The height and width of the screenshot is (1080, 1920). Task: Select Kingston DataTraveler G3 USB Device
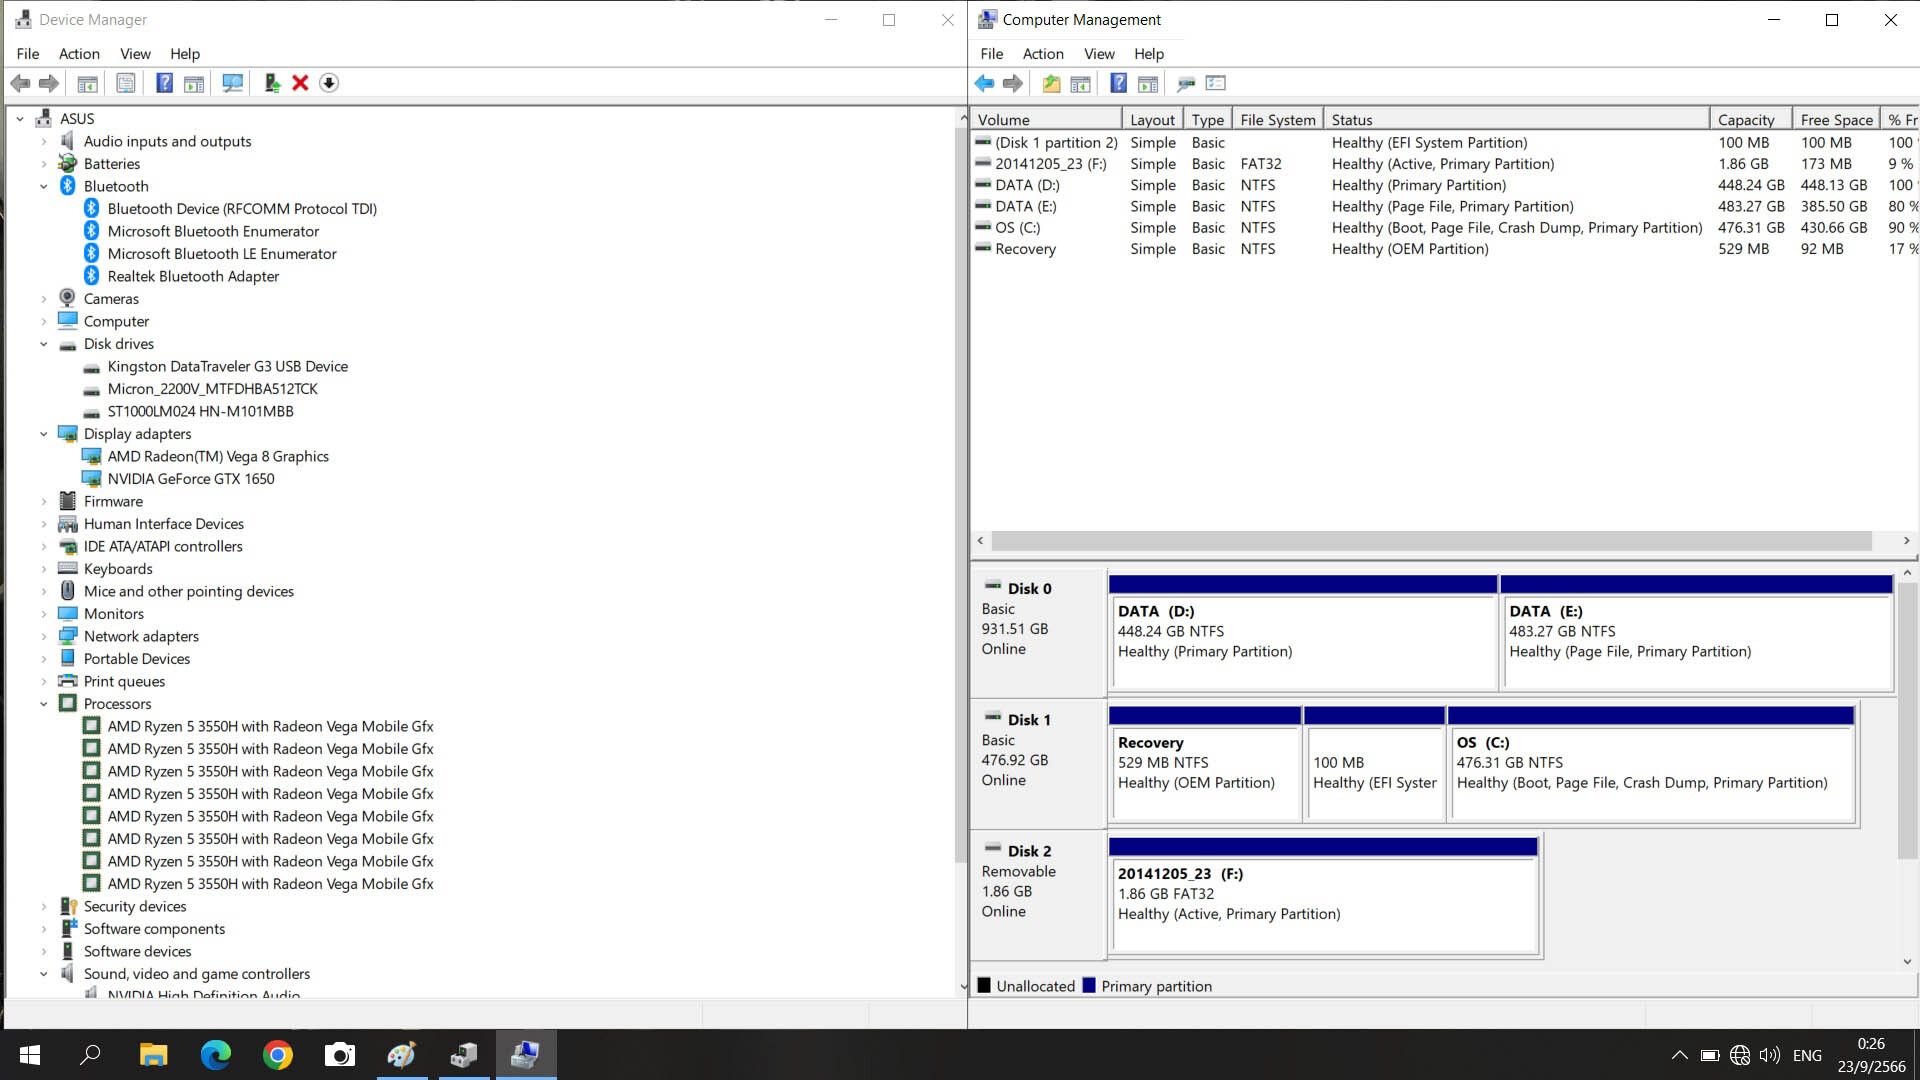(x=227, y=367)
